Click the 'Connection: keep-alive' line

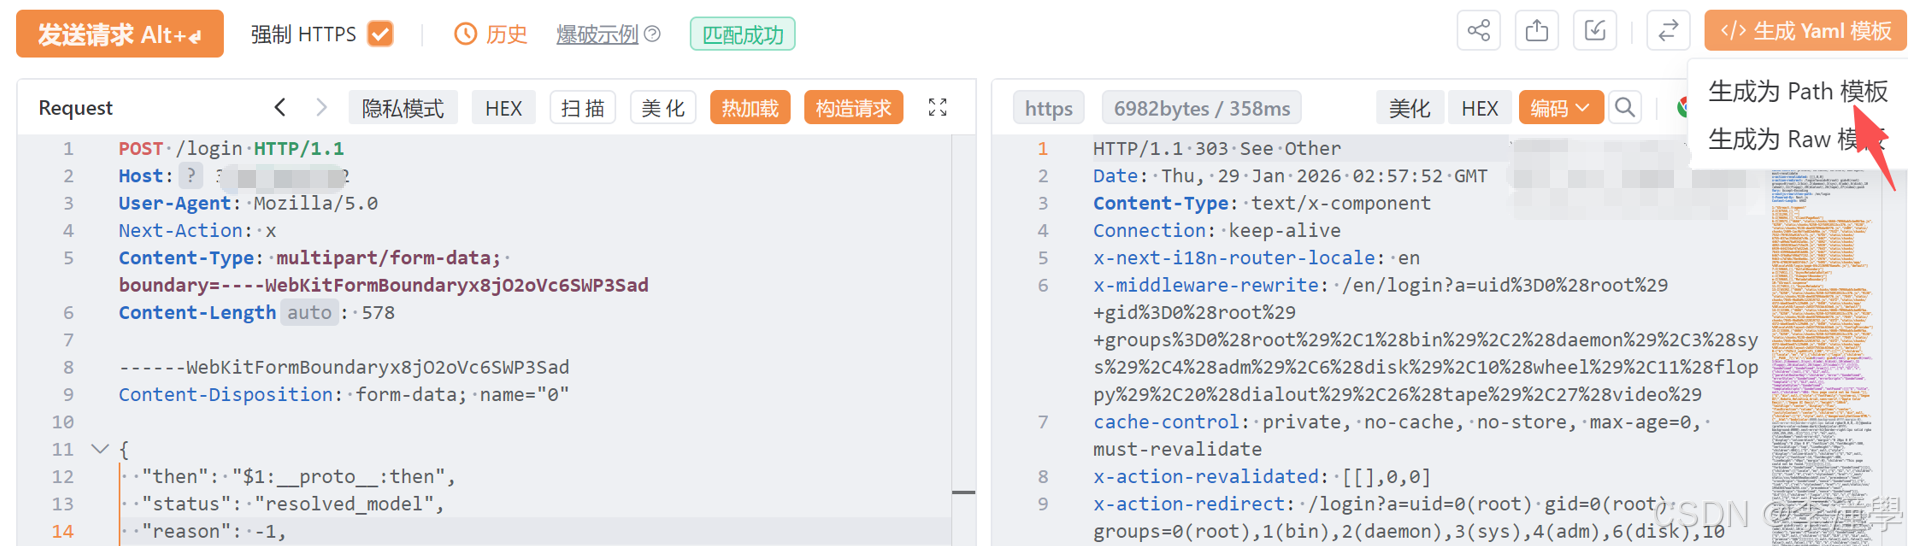point(1217,231)
